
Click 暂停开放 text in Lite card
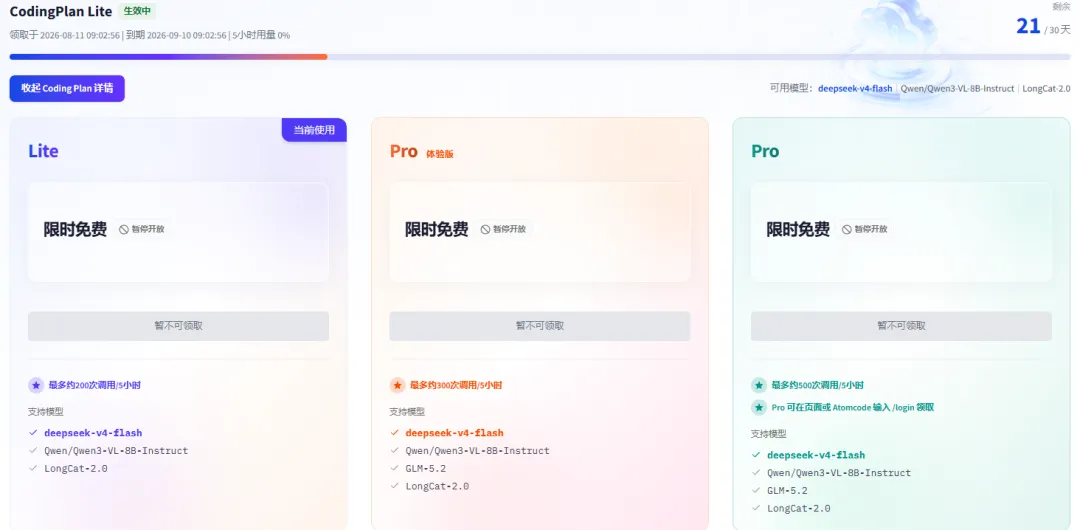[148, 230]
